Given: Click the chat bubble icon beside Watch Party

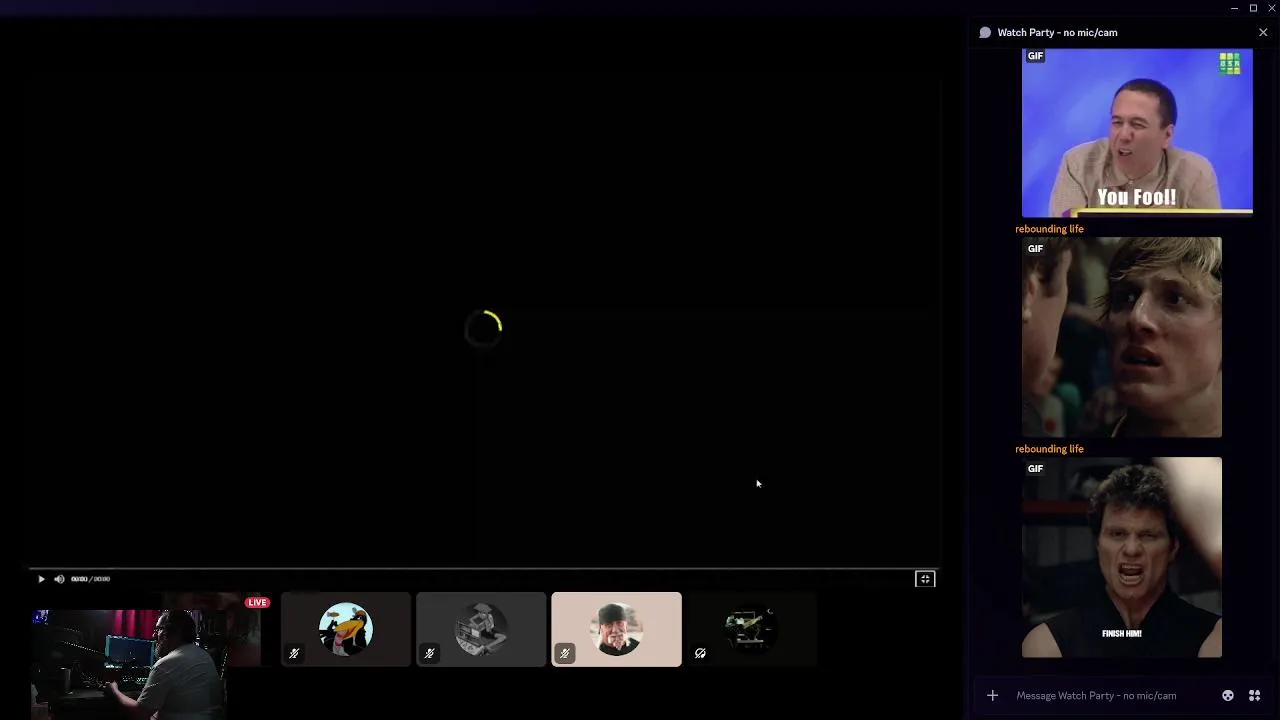Looking at the screenshot, I should (985, 32).
